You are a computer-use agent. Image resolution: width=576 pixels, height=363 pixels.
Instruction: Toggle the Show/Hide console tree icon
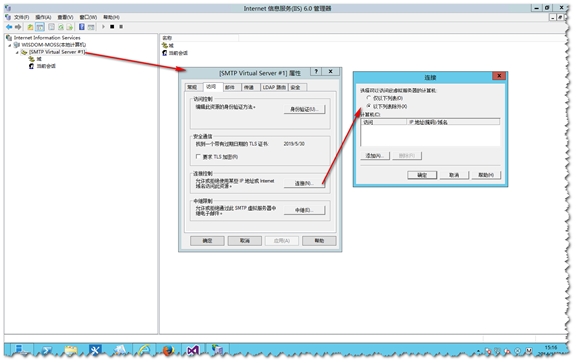(40, 27)
